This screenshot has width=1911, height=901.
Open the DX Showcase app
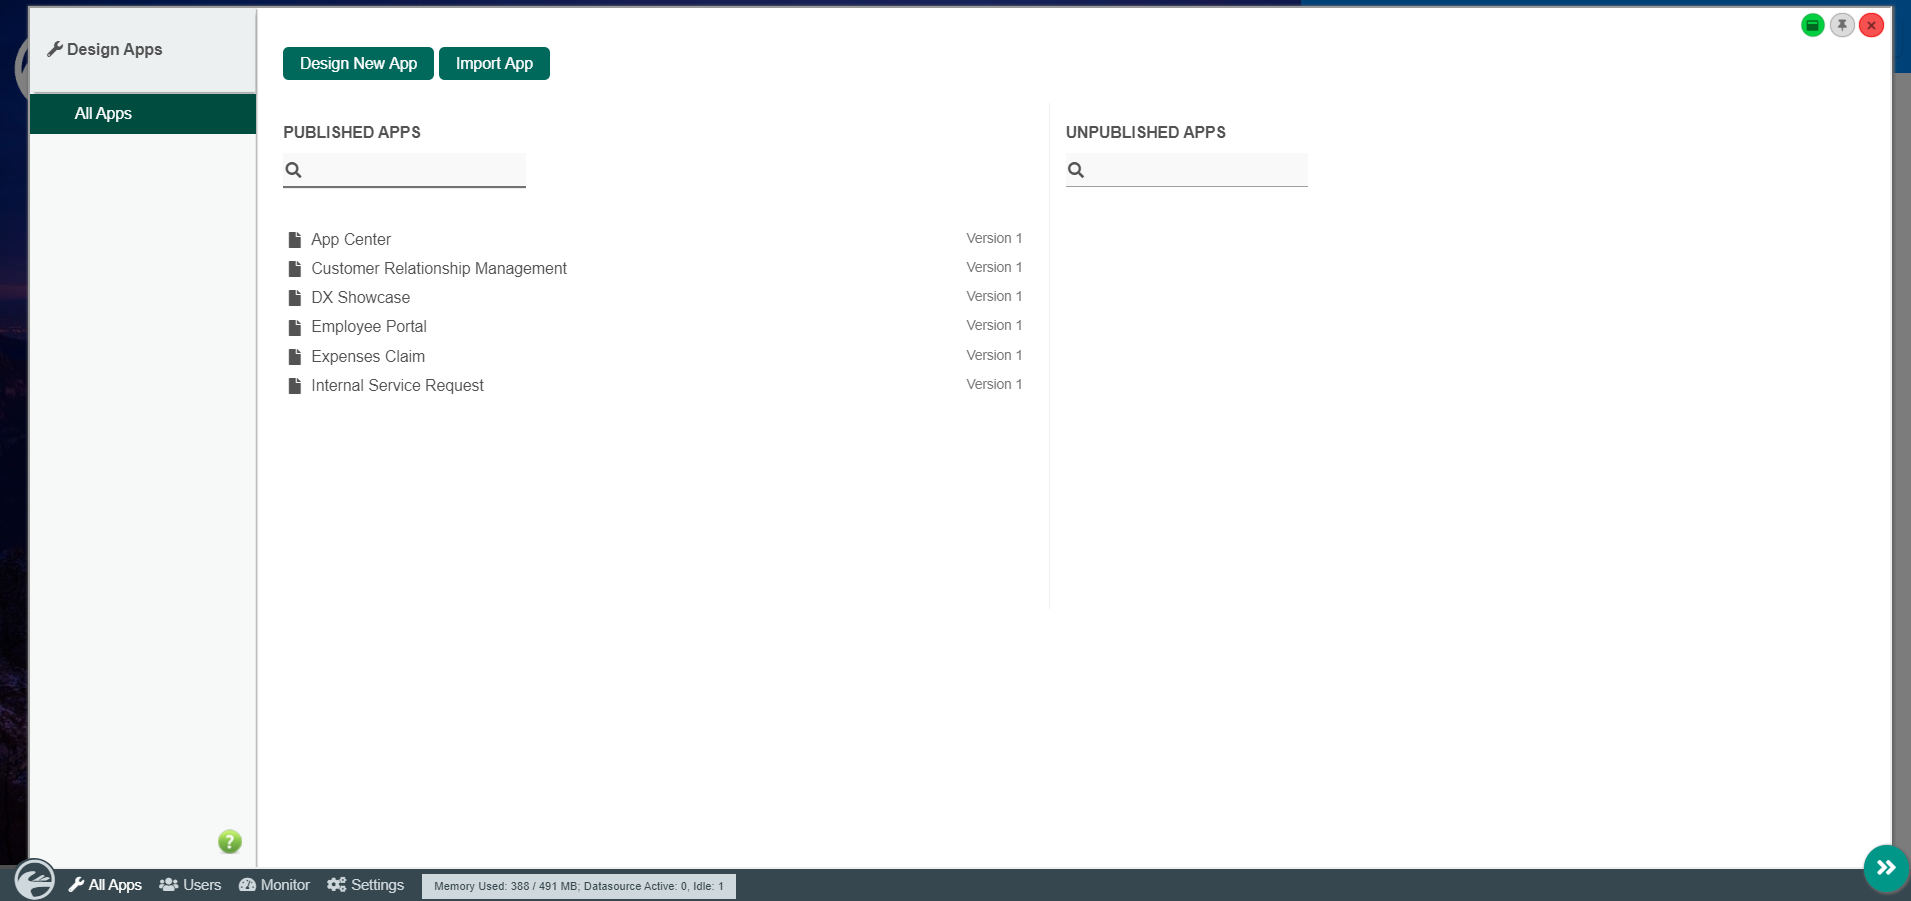(361, 297)
